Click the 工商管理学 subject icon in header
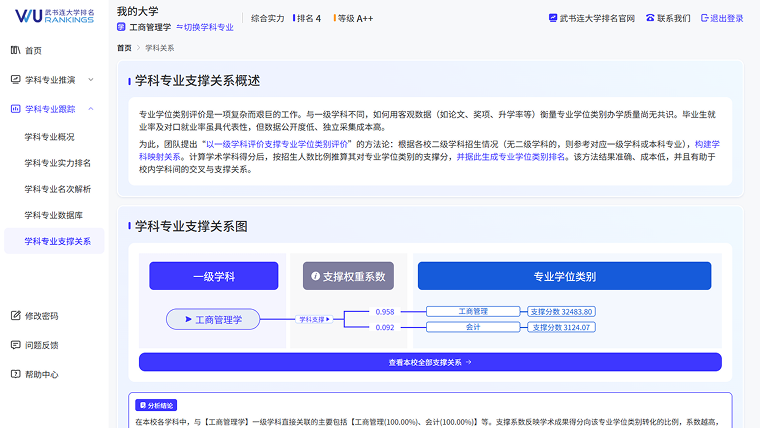Screen dimensions: 760x428 pyautogui.click(x=121, y=27)
